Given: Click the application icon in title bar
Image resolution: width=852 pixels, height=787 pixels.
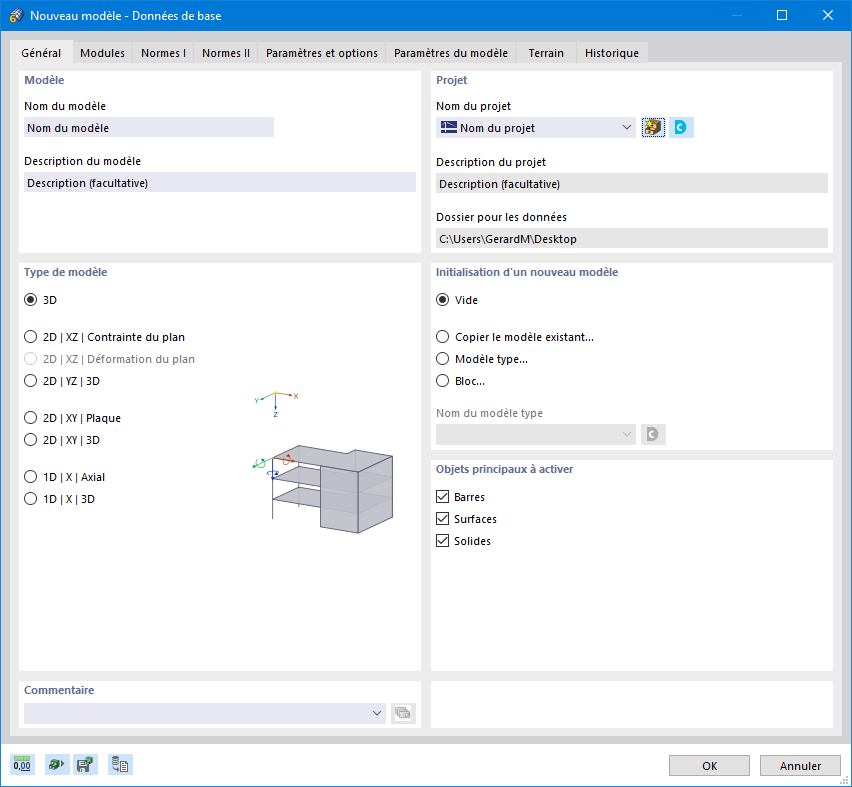Looking at the screenshot, I should 16,15.
